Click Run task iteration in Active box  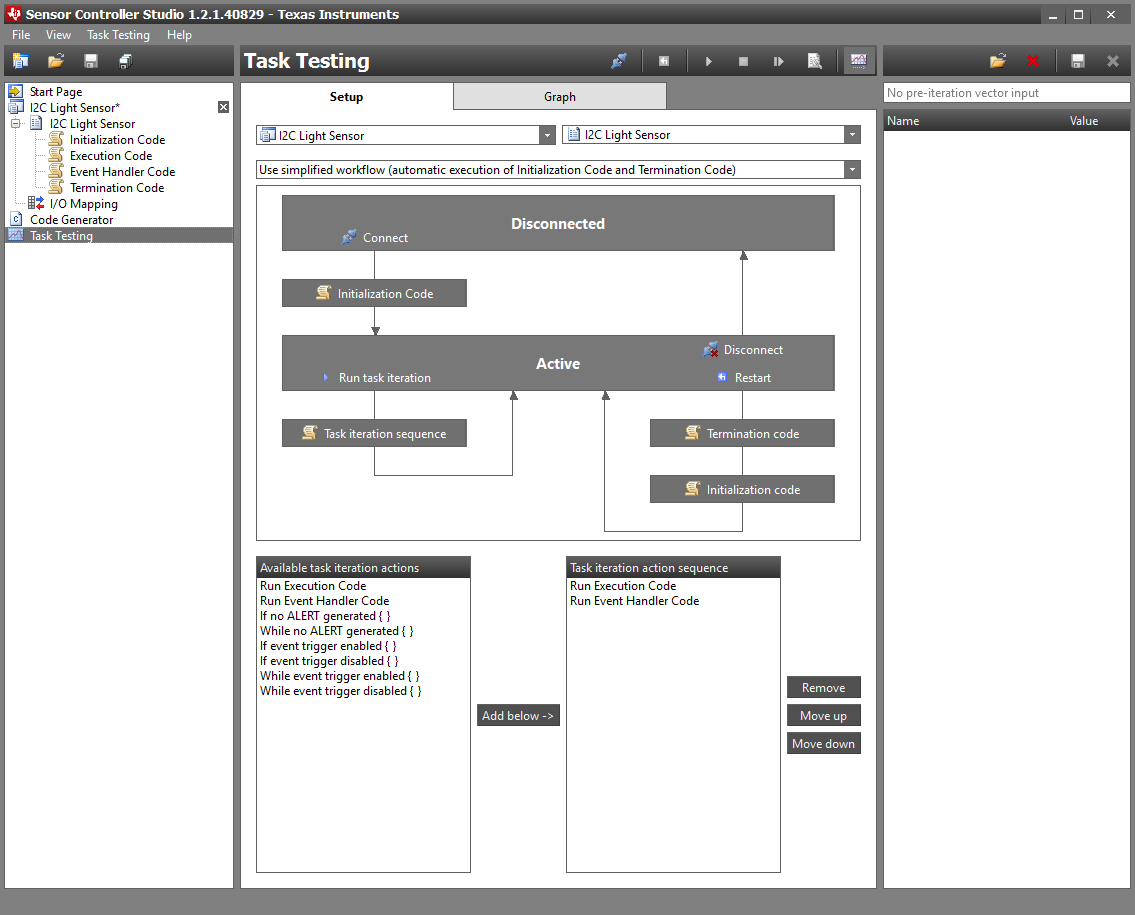[x=376, y=377]
